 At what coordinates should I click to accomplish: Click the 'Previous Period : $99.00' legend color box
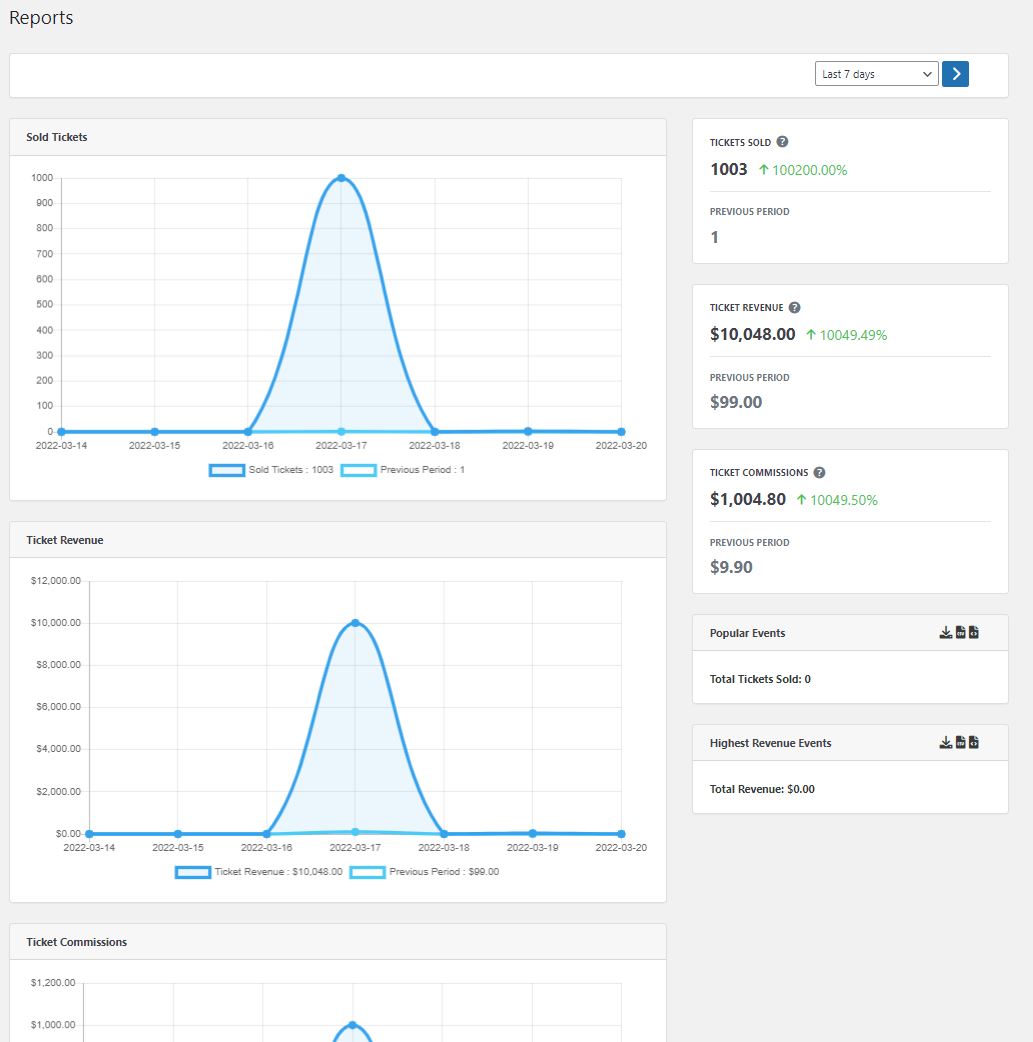click(368, 872)
